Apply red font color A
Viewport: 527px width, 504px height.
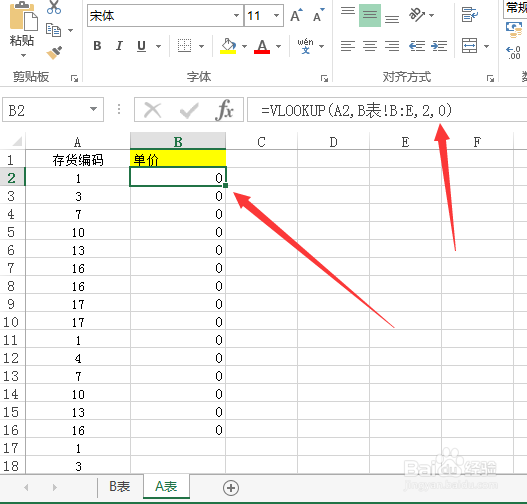262,46
